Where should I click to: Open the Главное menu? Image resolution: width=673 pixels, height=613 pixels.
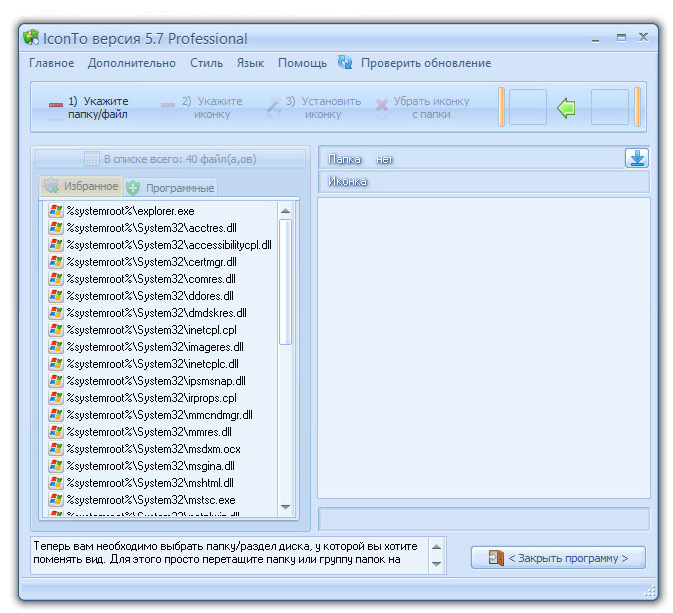point(52,63)
